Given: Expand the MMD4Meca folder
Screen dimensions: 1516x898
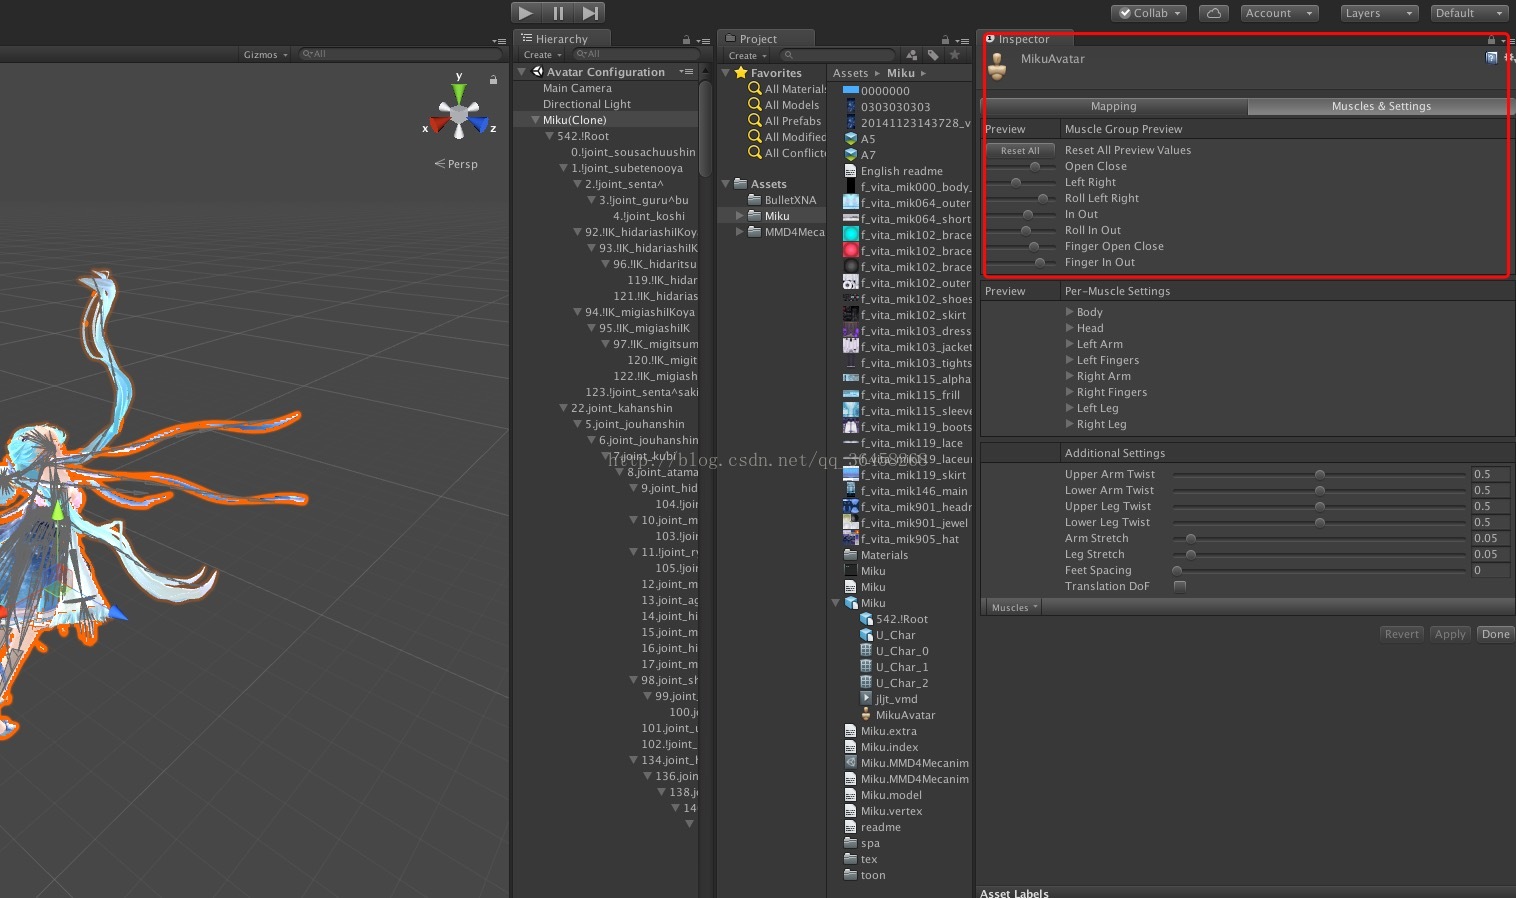Looking at the screenshot, I should [740, 232].
